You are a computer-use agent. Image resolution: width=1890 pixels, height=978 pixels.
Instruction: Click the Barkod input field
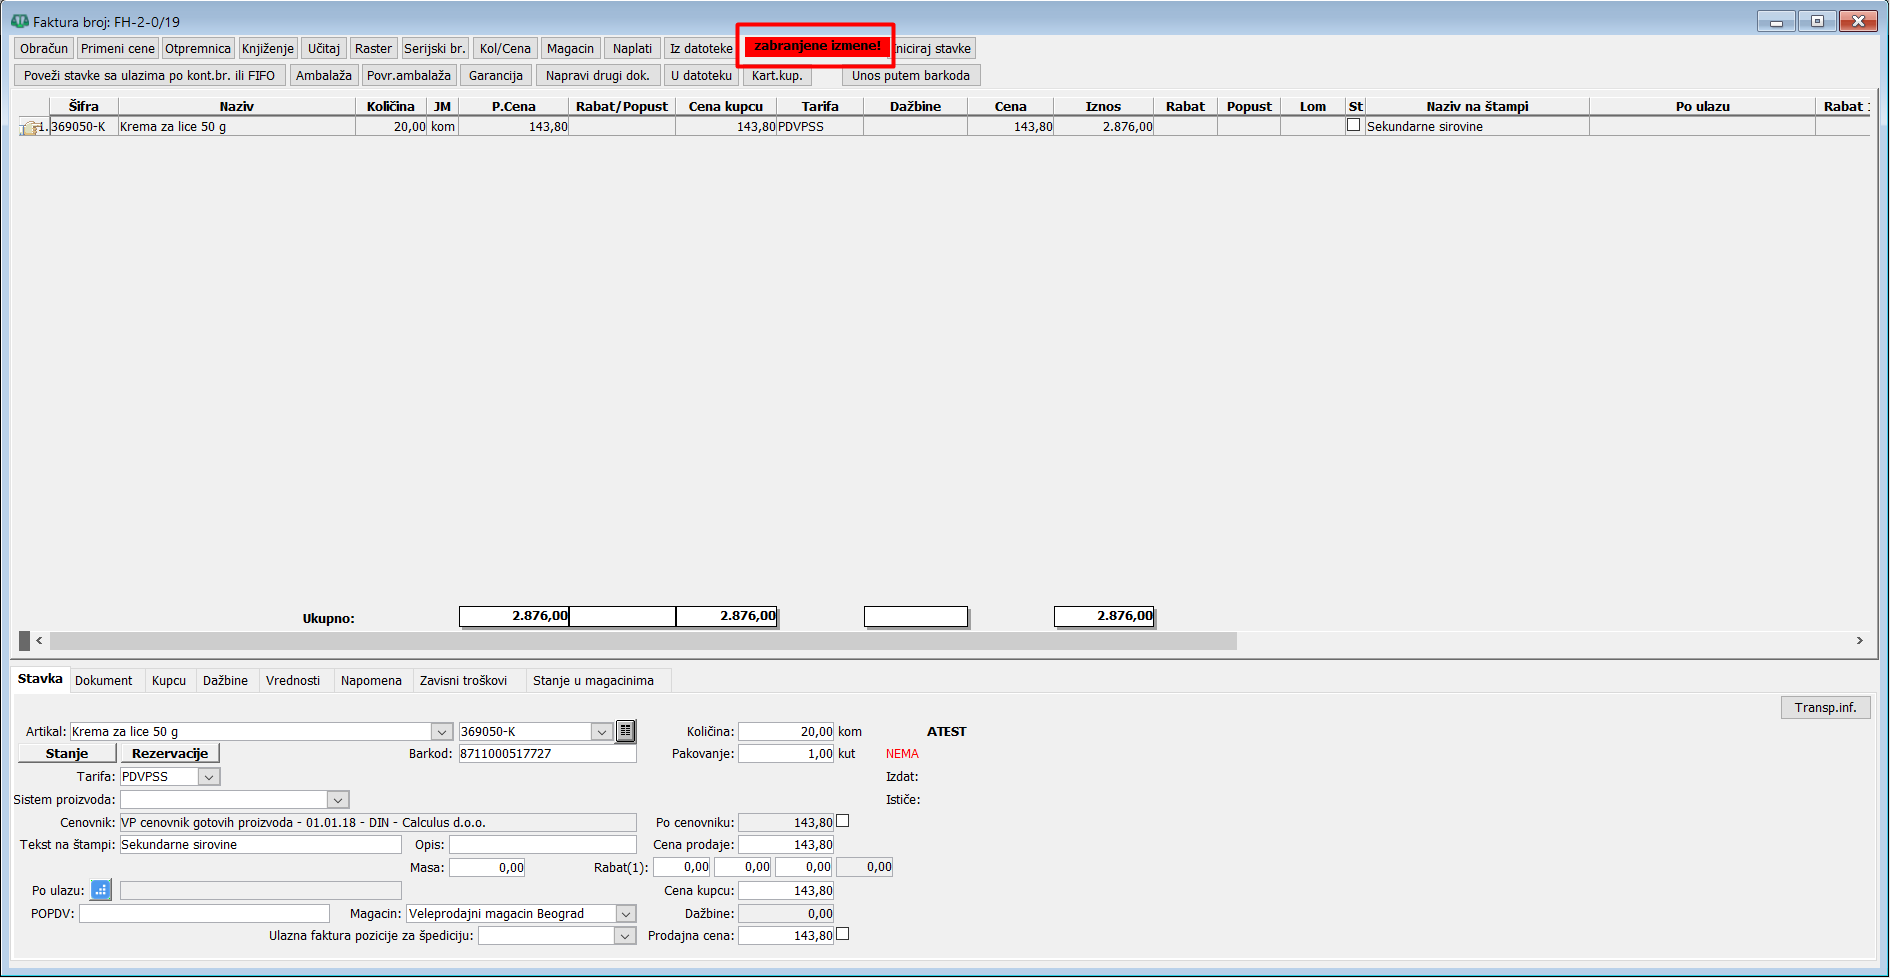point(547,754)
